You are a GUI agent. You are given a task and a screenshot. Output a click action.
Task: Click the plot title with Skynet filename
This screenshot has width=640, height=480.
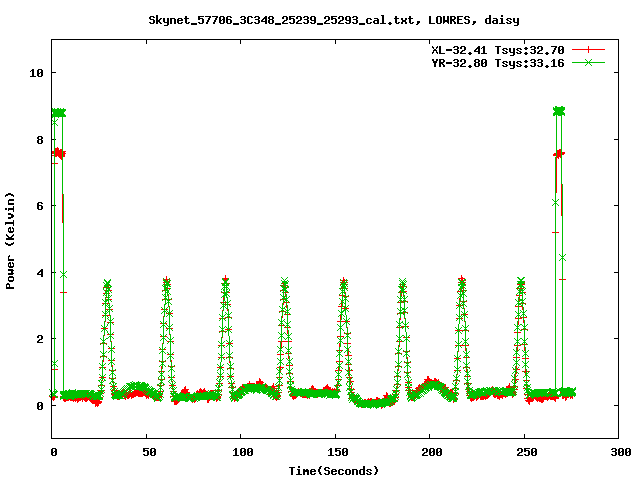[x=320, y=19]
